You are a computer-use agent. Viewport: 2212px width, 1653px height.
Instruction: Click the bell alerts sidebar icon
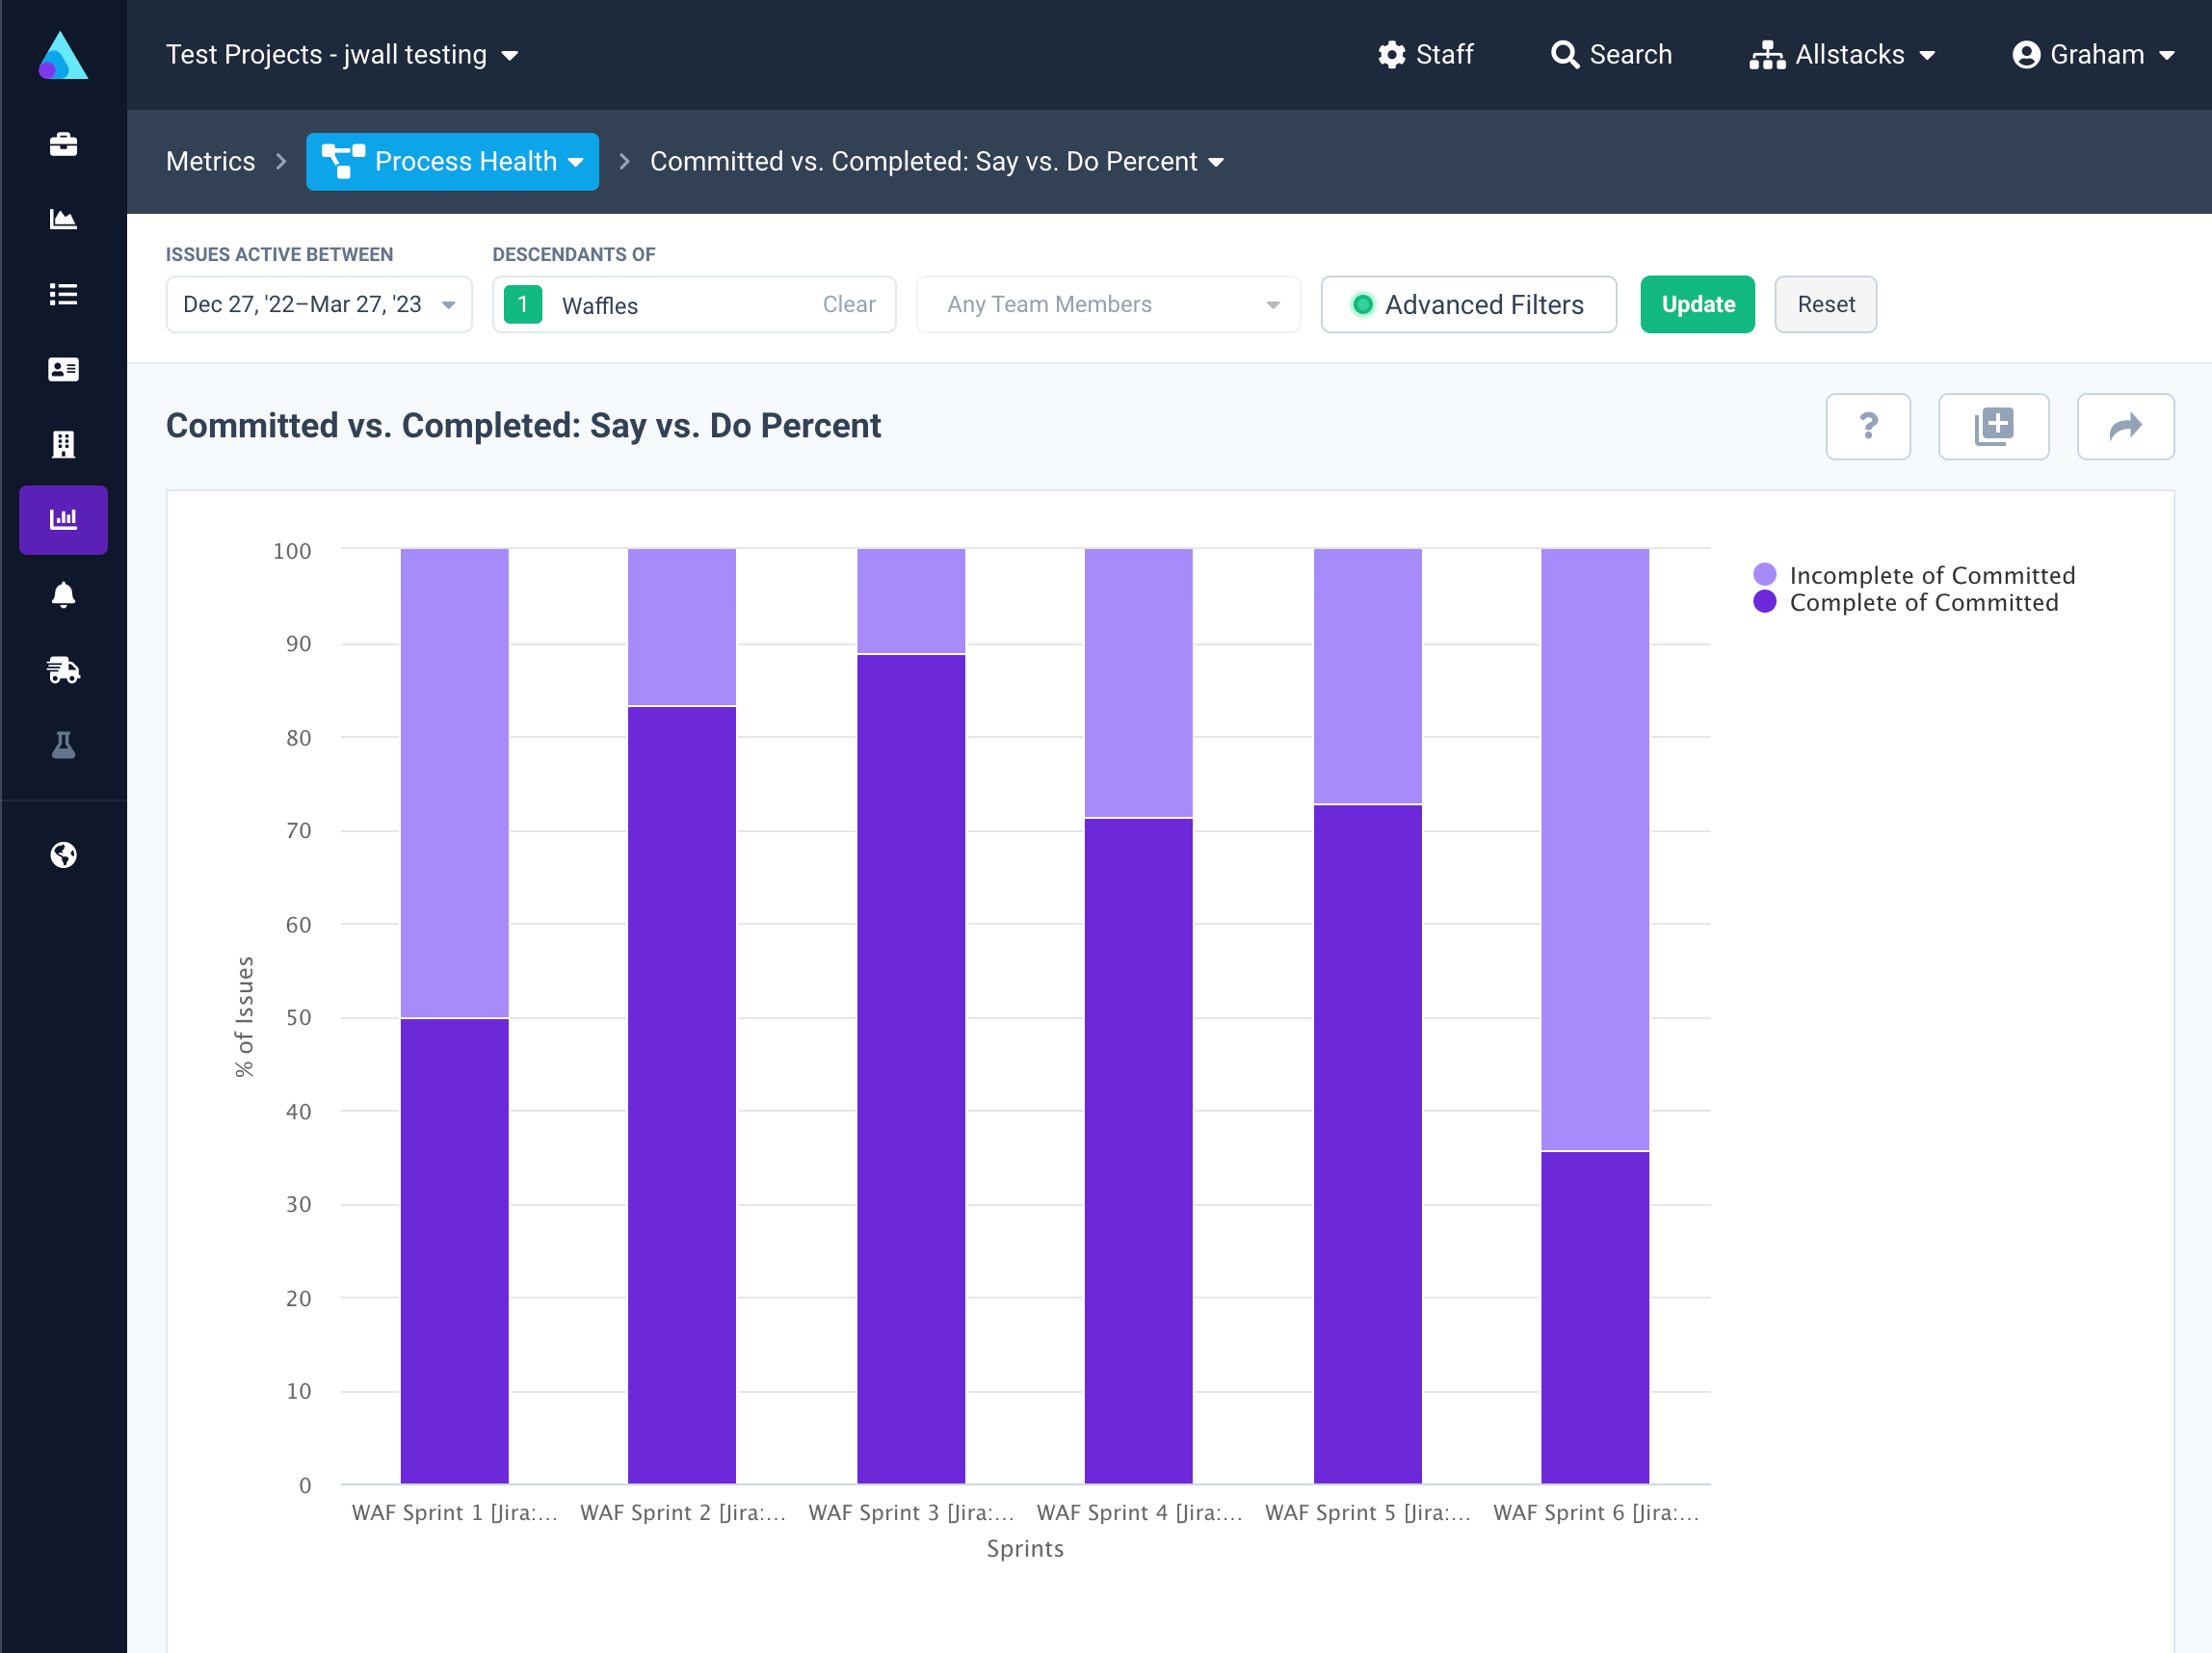[x=63, y=595]
